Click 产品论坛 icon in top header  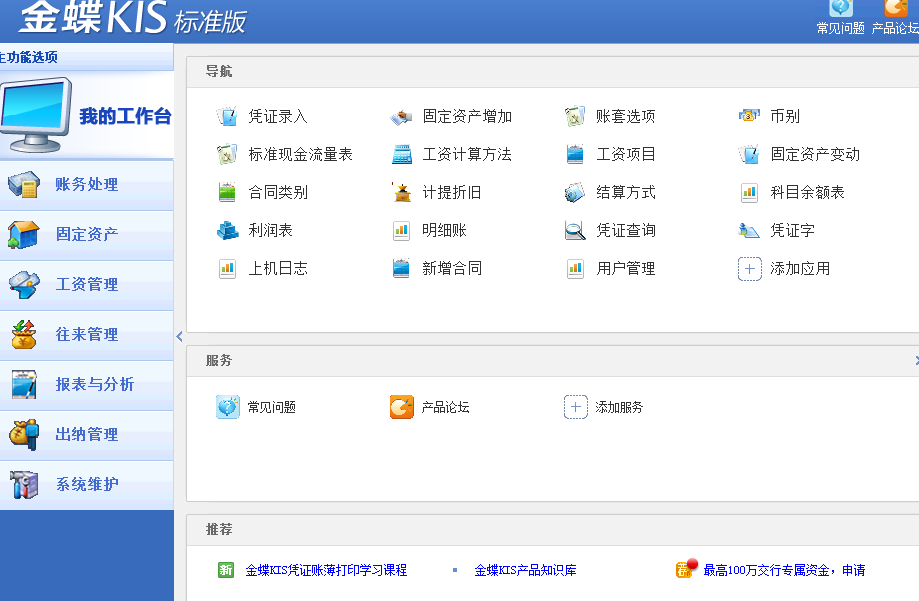coord(896,8)
